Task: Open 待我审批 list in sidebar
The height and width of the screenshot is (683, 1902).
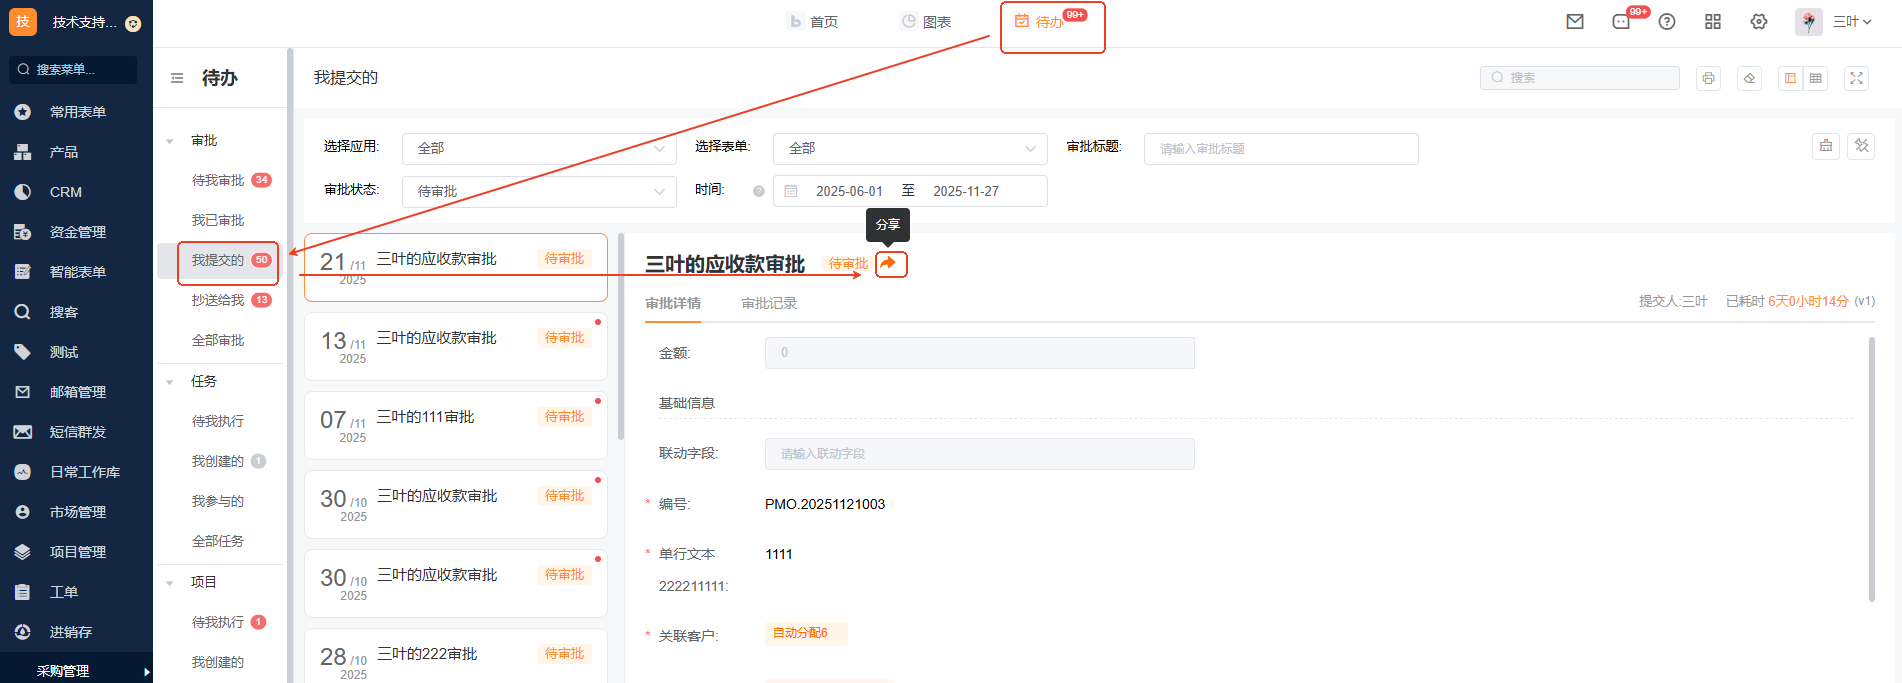Action: point(218,180)
